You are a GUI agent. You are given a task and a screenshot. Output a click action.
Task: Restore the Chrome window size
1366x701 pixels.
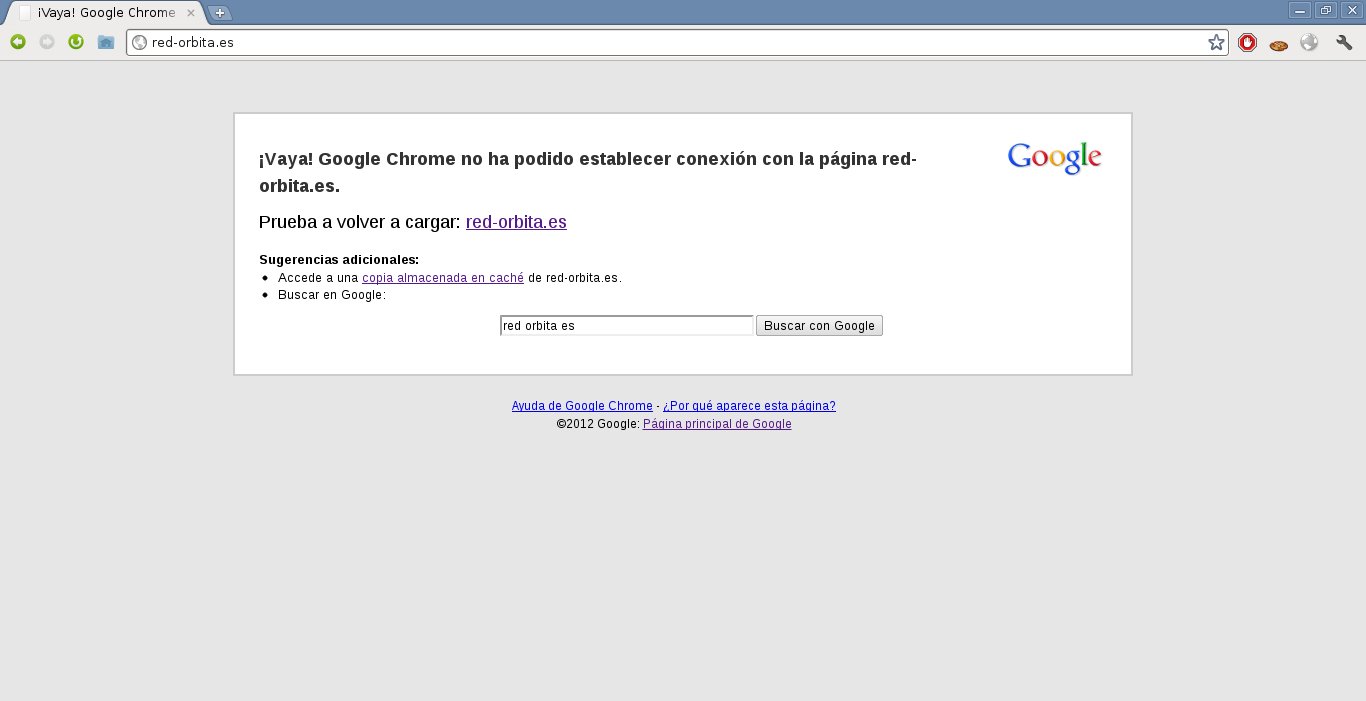pos(1326,10)
